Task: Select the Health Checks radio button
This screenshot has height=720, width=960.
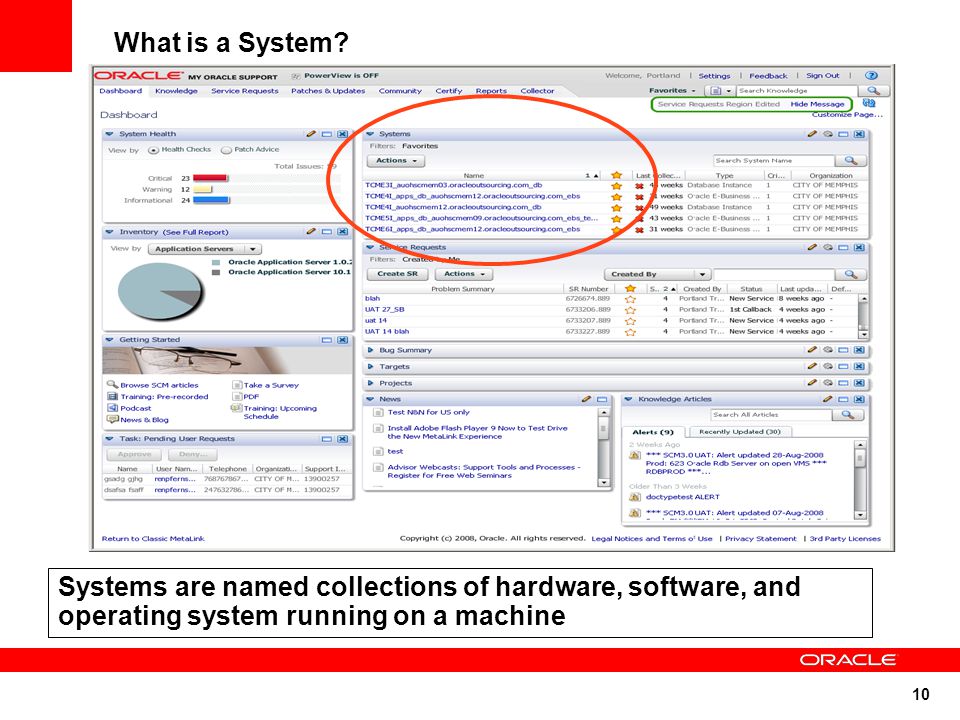Action: [x=153, y=150]
